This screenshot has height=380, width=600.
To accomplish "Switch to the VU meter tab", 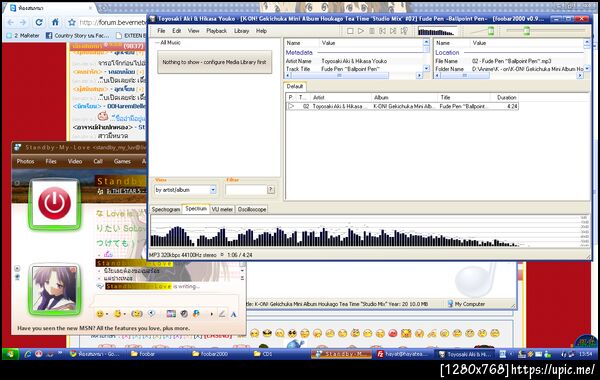I will tap(222, 209).
